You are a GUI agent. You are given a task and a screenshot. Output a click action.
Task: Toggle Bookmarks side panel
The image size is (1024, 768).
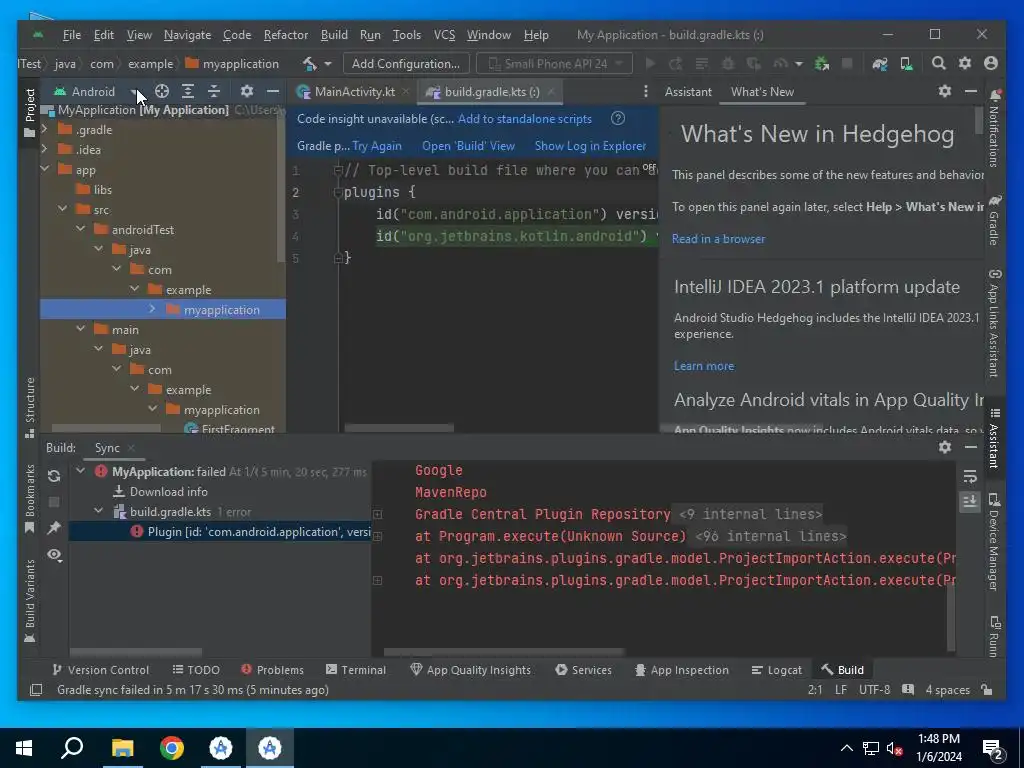point(29,499)
